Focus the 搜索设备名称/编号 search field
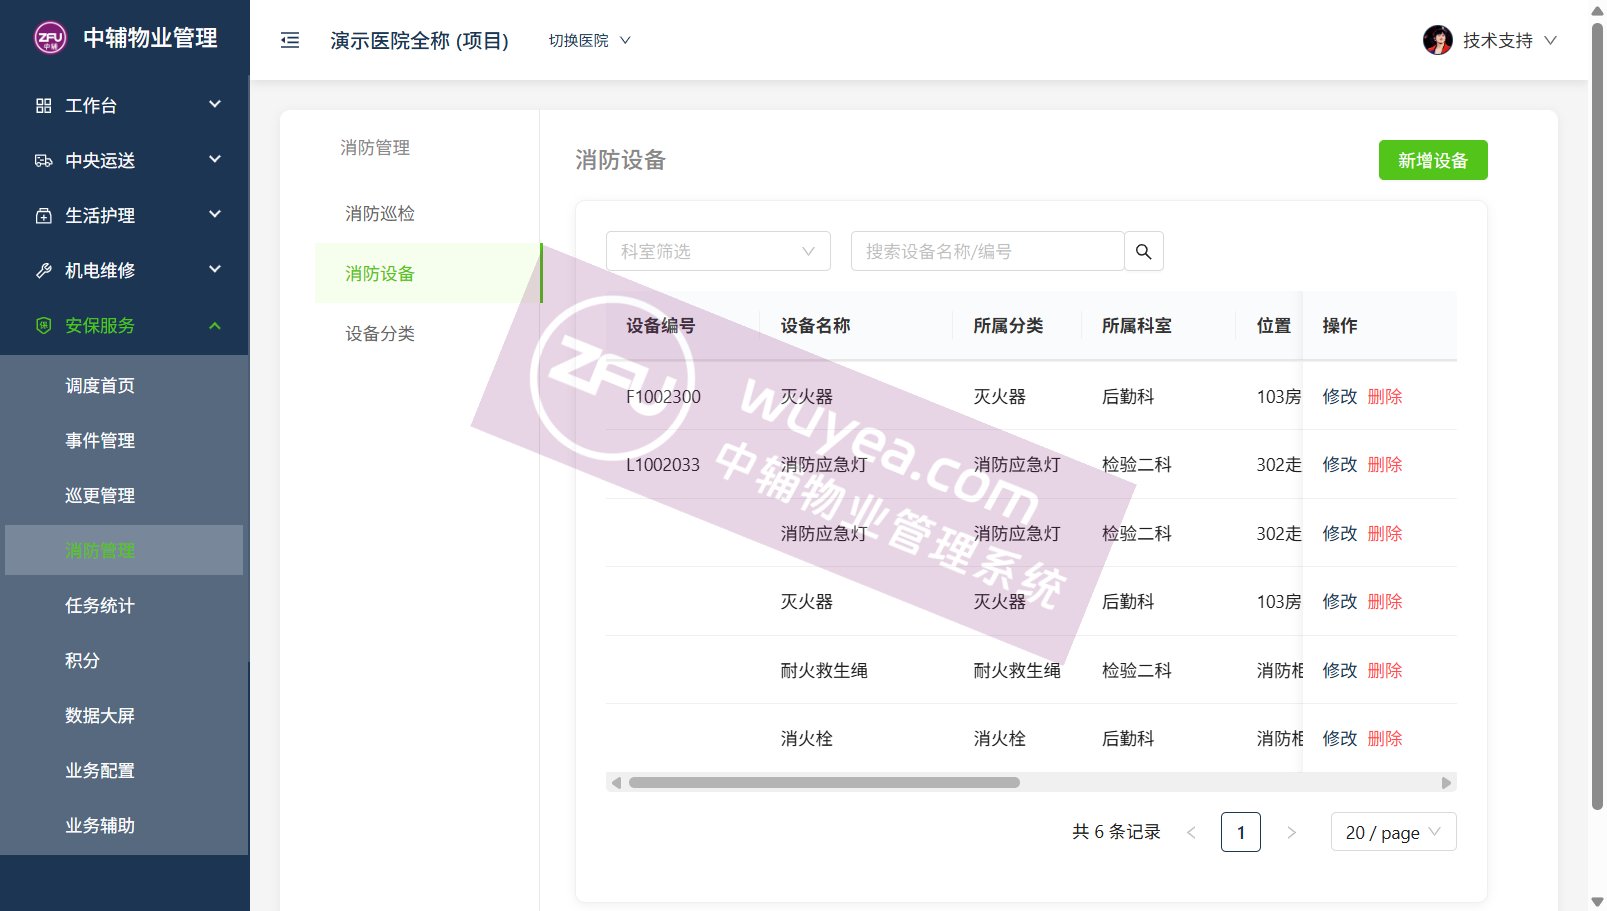The height and width of the screenshot is (911, 1607). 987,251
